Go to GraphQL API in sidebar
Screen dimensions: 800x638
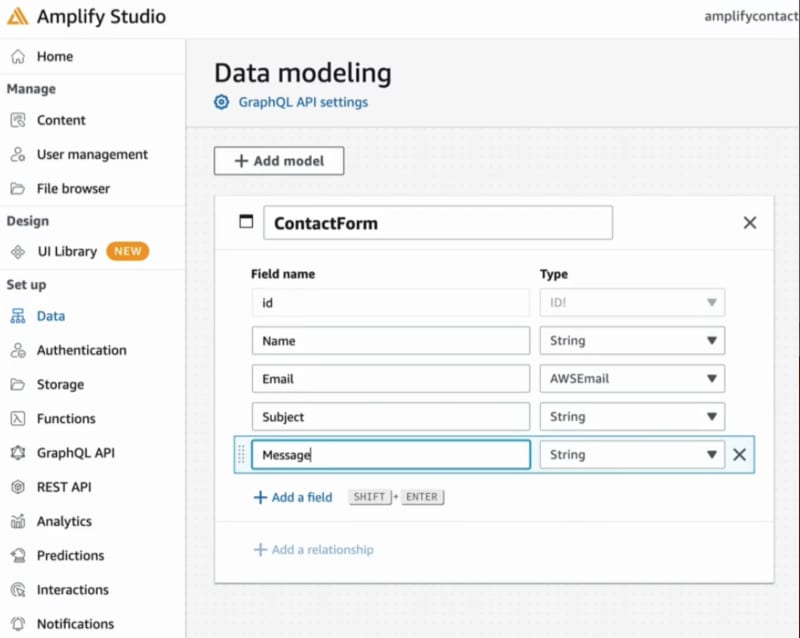76,453
